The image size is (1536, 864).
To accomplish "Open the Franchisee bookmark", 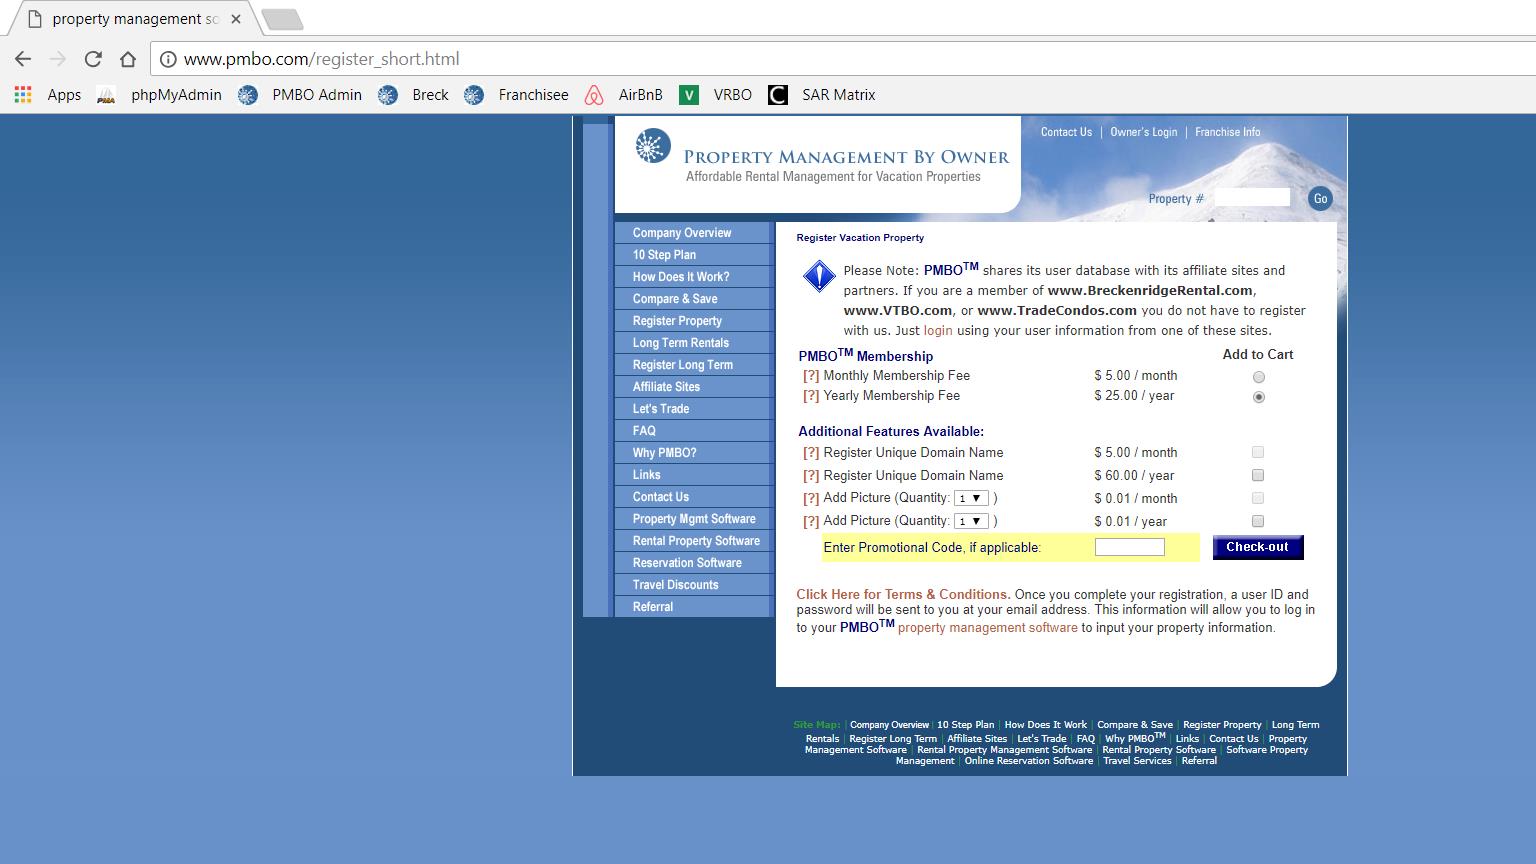I will (x=517, y=95).
